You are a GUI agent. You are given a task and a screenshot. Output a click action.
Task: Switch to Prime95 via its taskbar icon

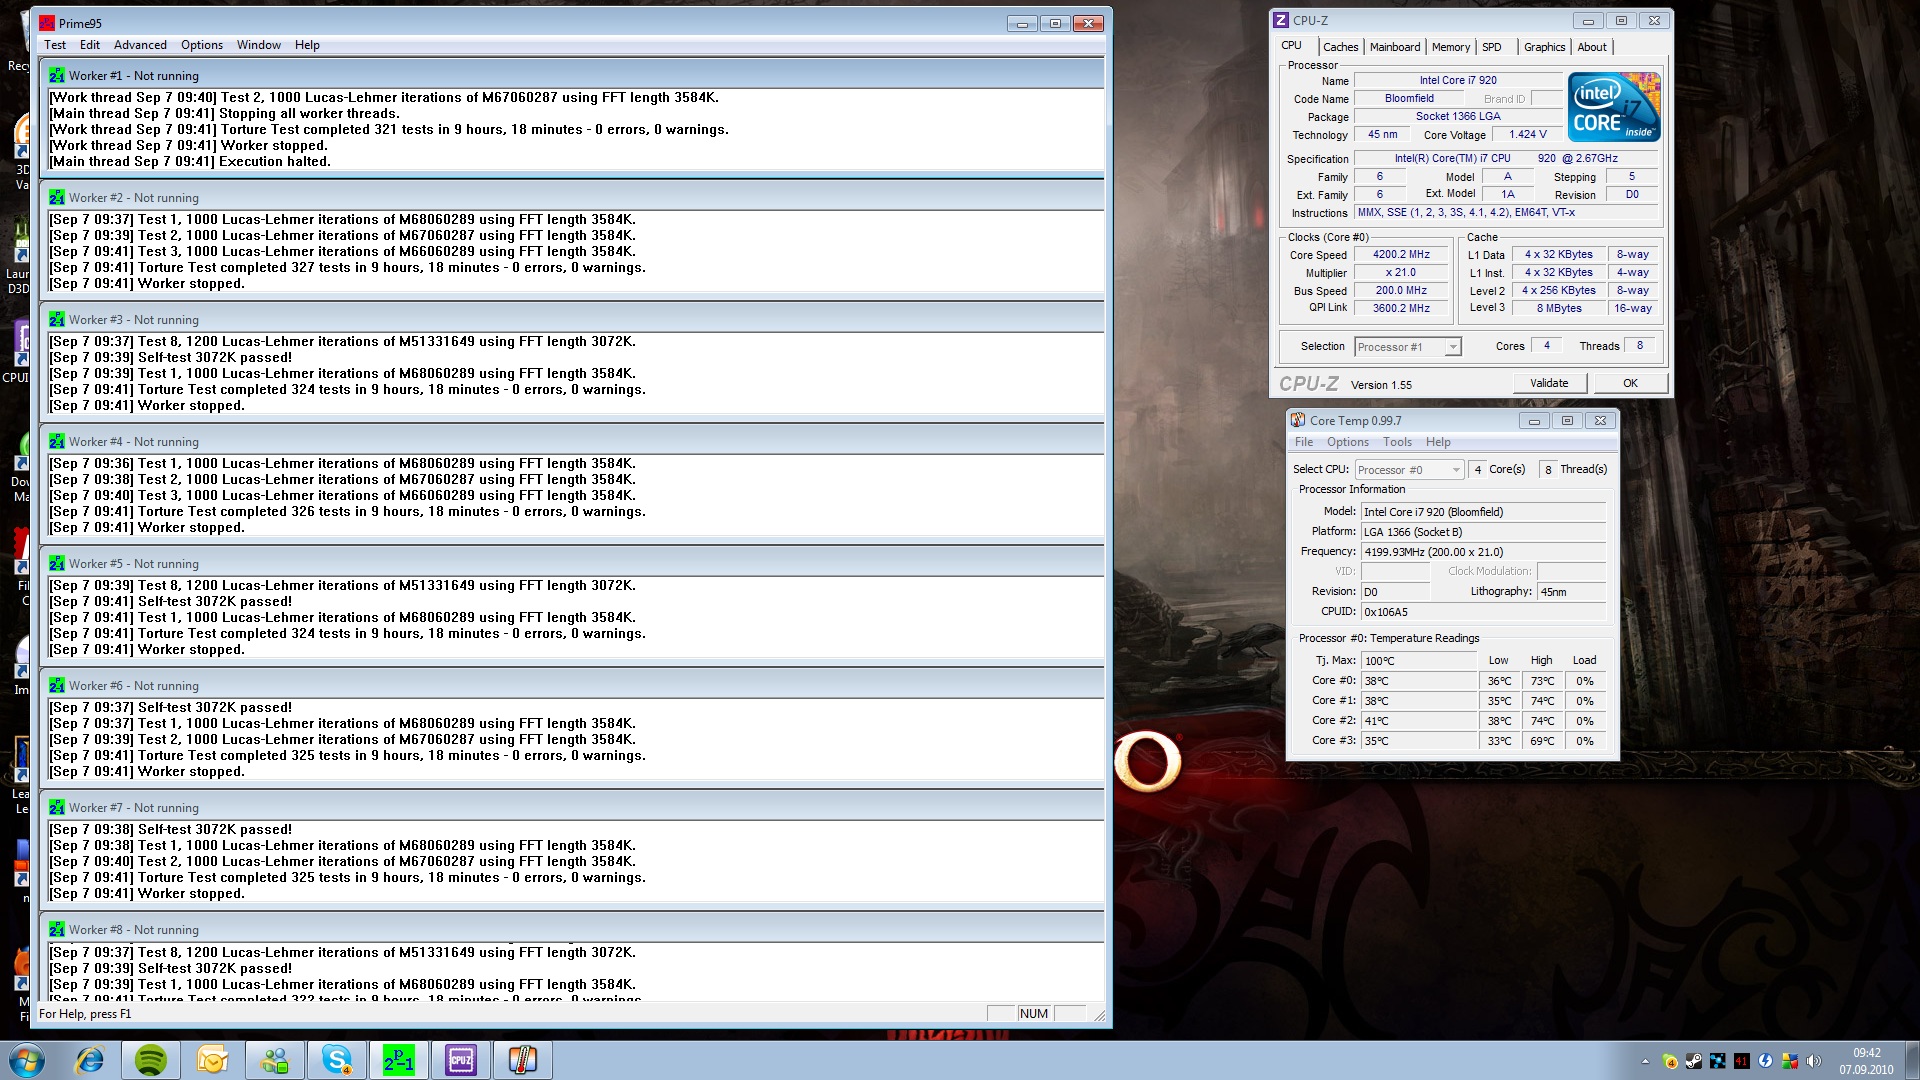click(x=399, y=1060)
